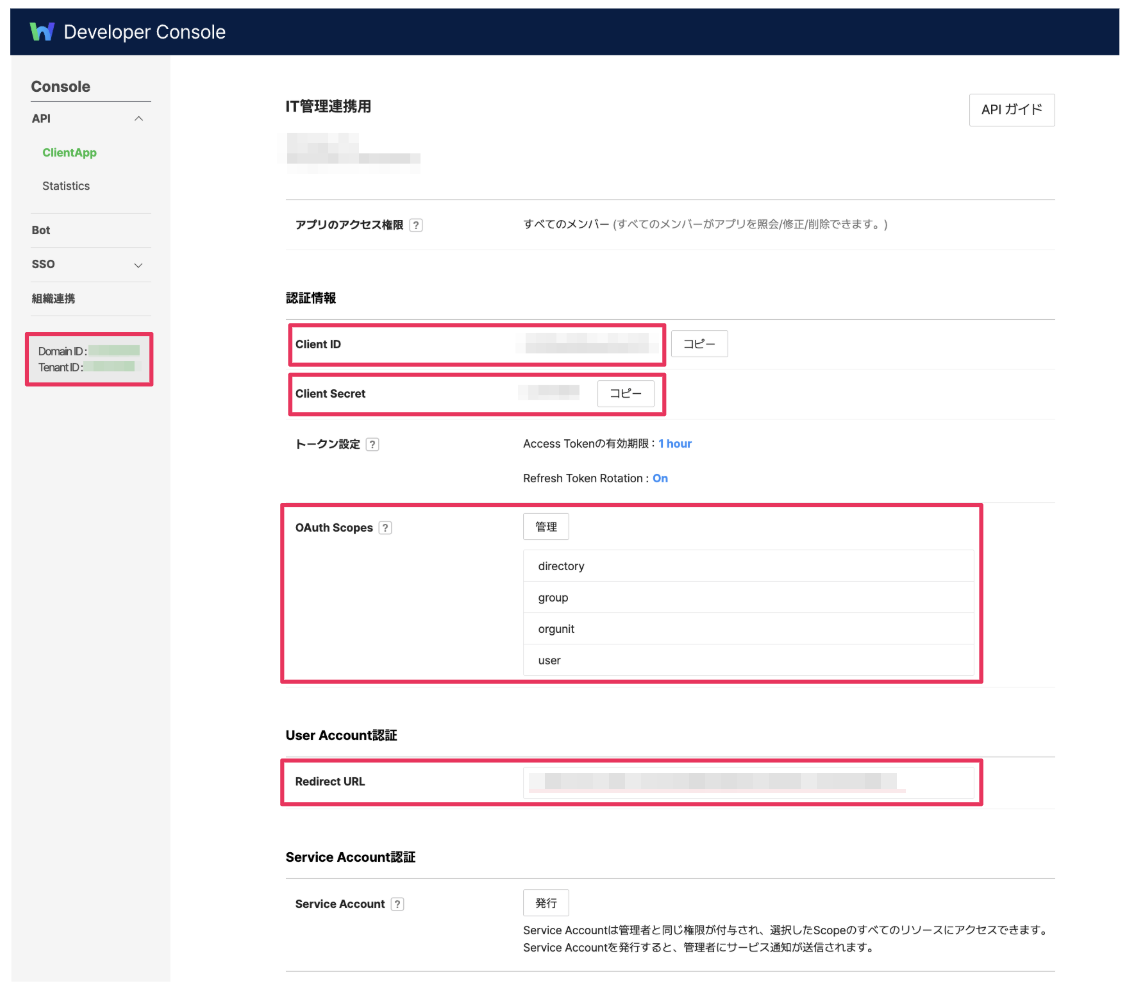This screenshot has height=988, width=1124.
Task: Click the 発行 button for Service Account
Action: [x=546, y=903]
